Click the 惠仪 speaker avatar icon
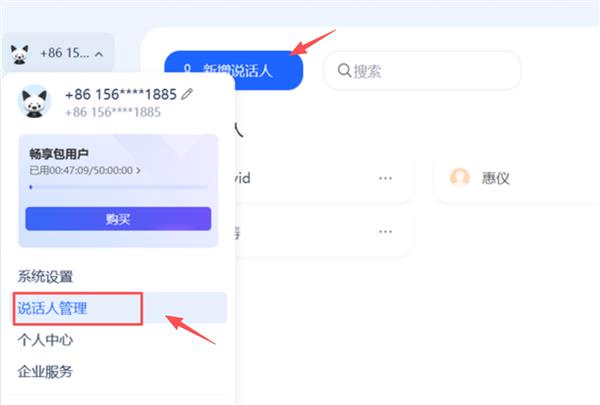Screen dimensions: 600x405 [x=460, y=178]
